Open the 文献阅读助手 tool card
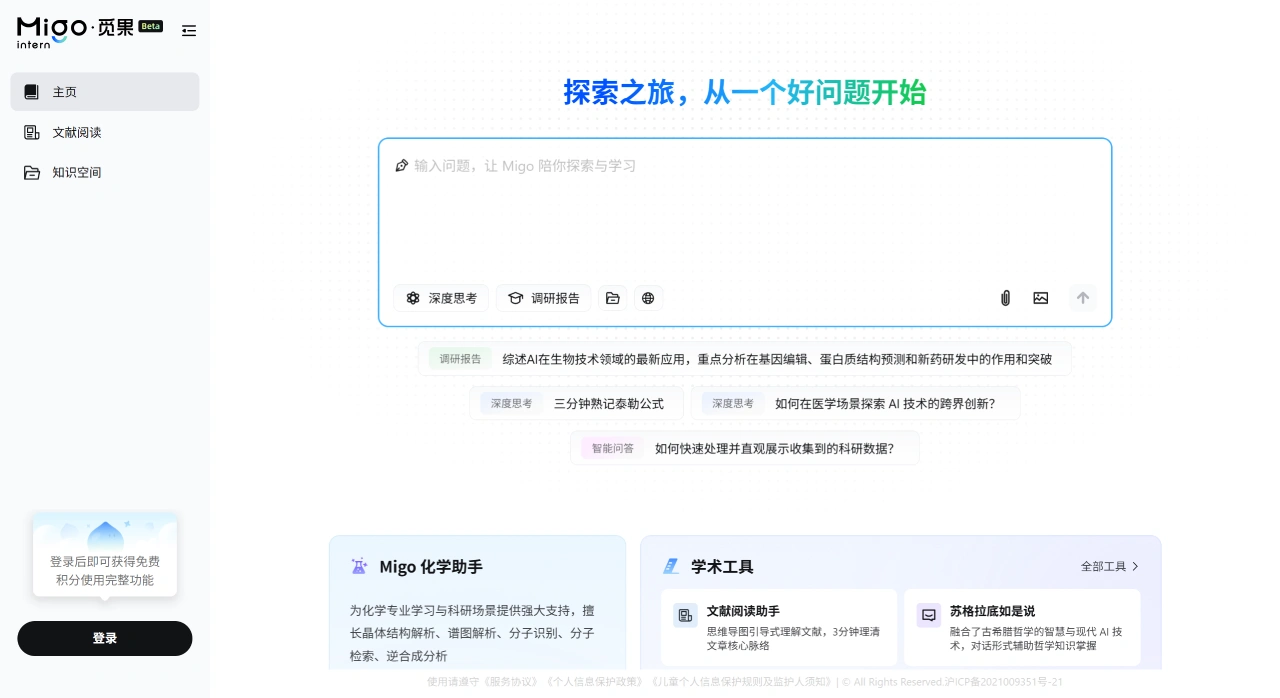This screenshot has height=698, width=1280. click(x=779, y=628)
